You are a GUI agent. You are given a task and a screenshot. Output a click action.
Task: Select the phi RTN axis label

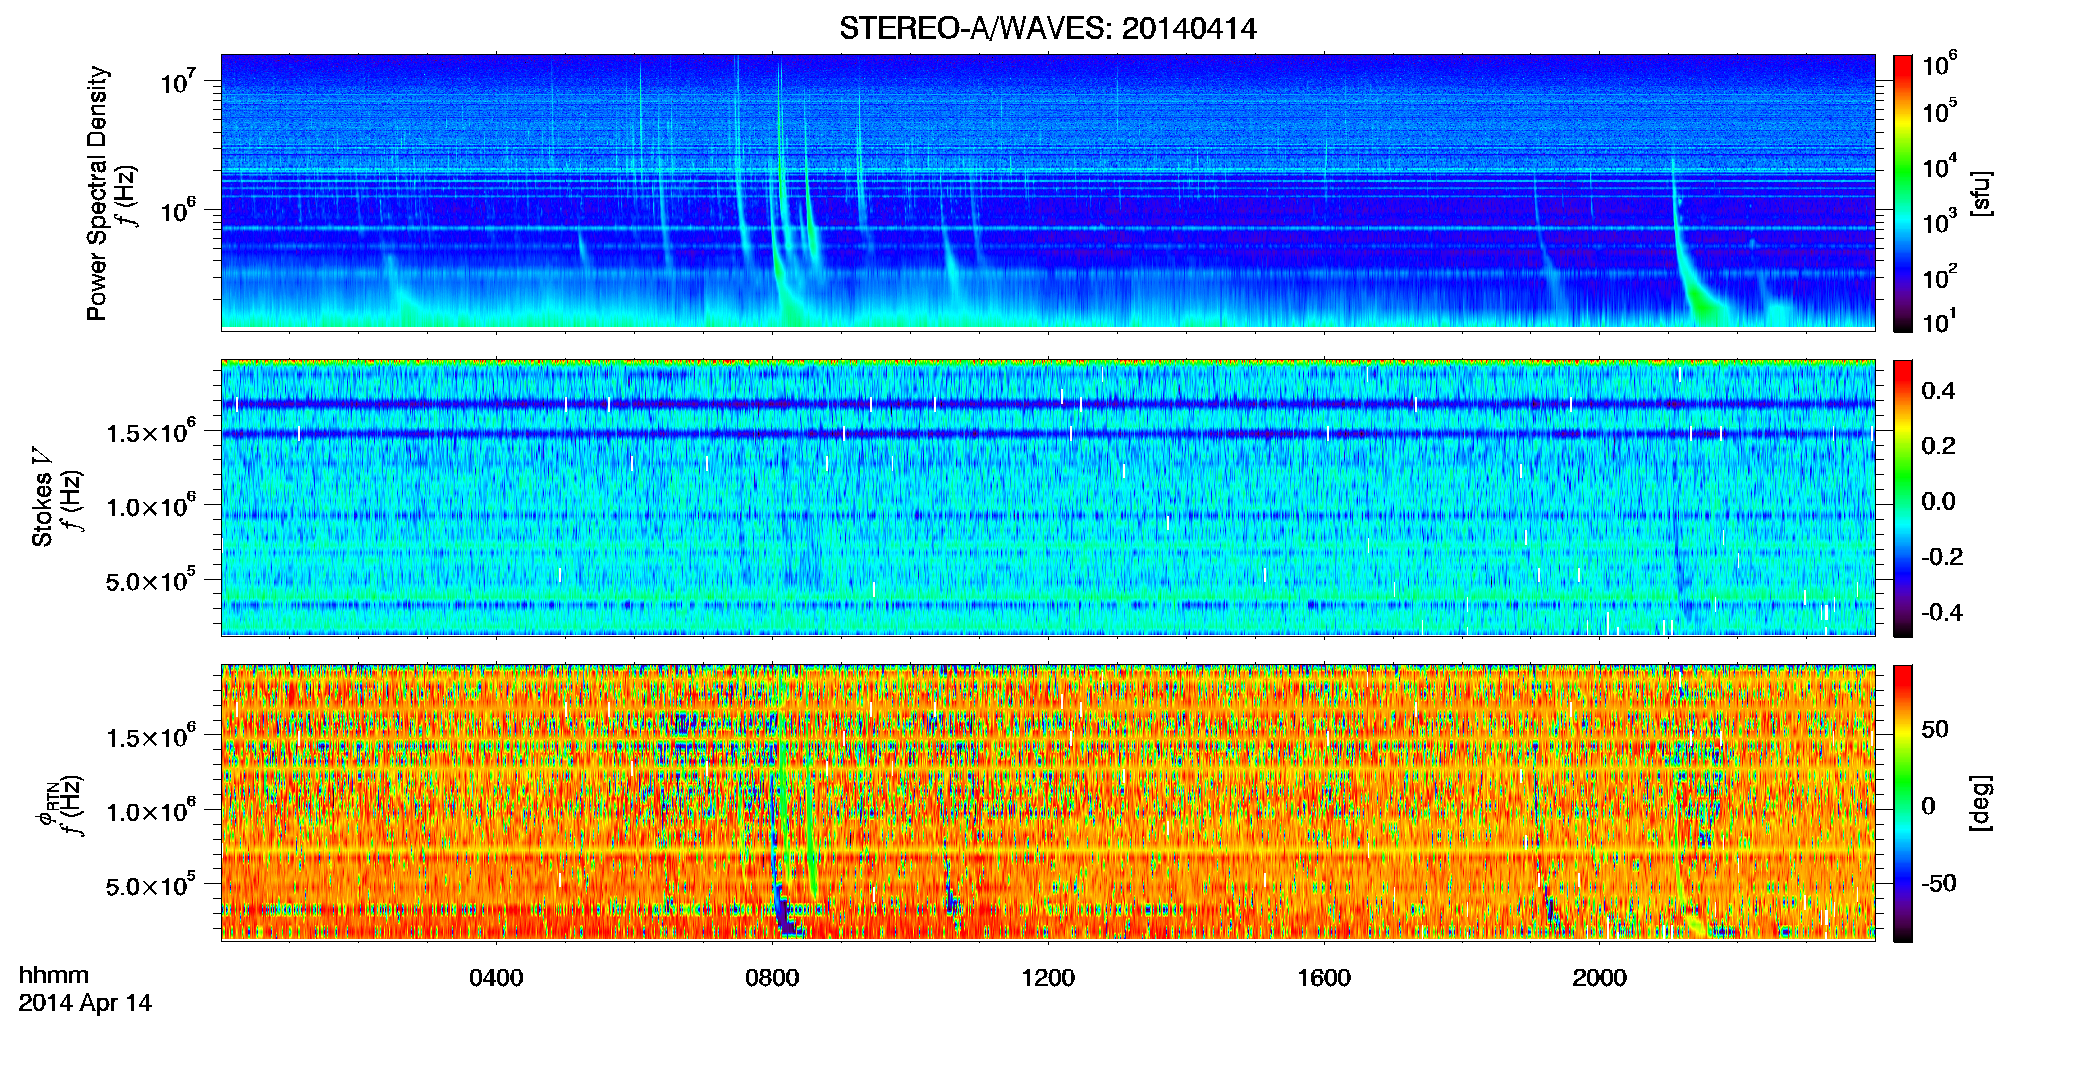47,805
